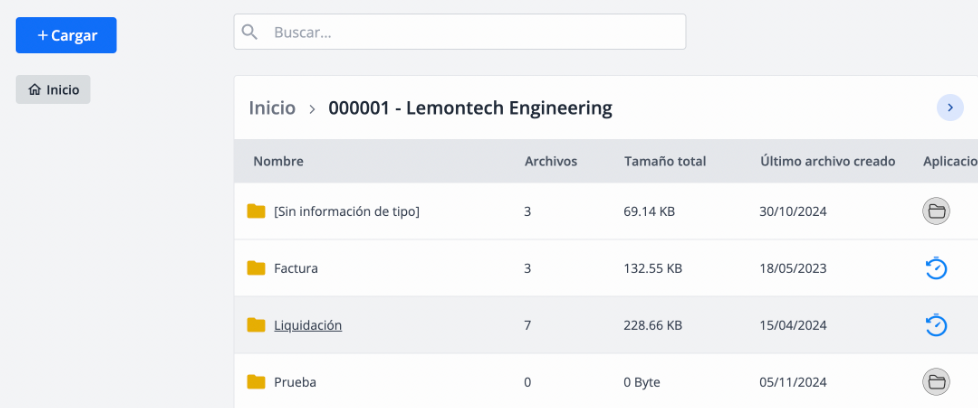Click the timer application icon for Liquidación

point(936,325)
